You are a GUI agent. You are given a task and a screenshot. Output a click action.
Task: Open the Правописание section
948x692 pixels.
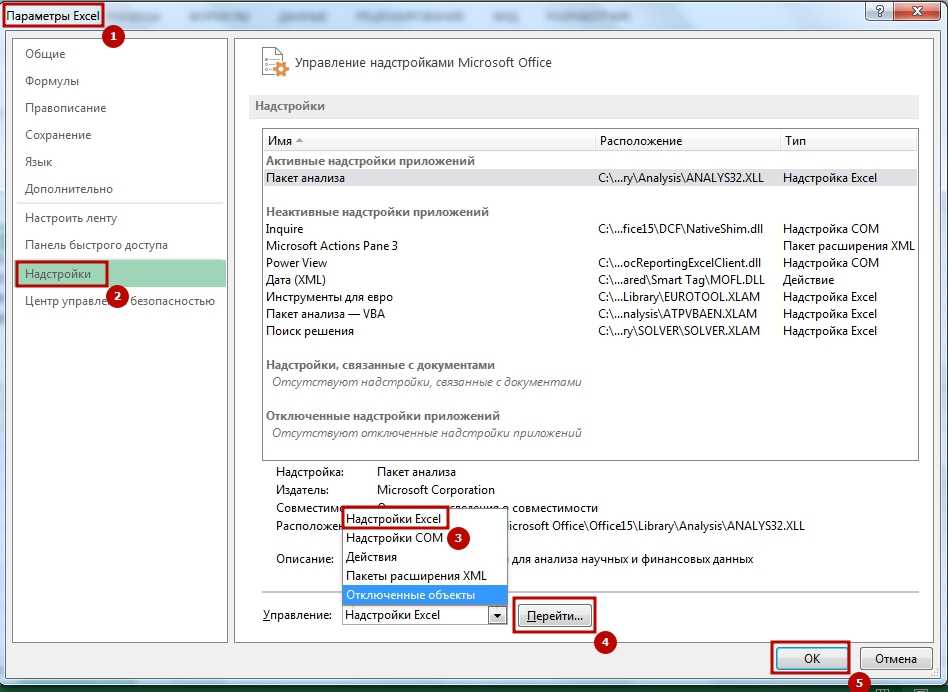pos(65,108)
